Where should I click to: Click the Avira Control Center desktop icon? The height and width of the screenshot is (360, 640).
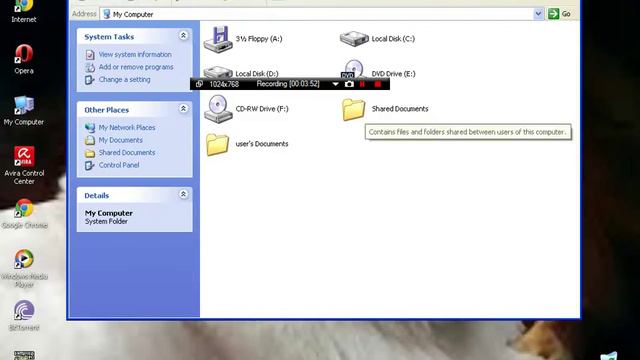24,165
